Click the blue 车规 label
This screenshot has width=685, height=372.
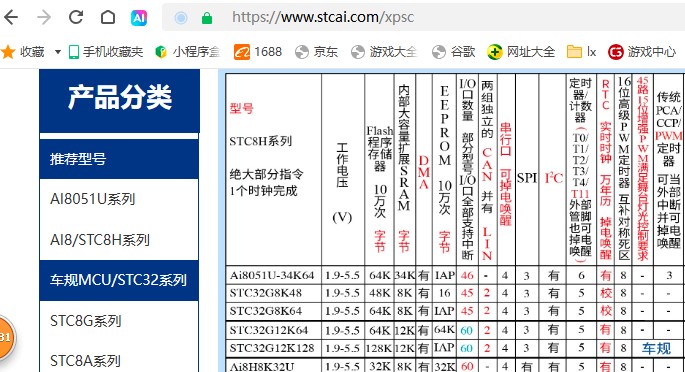click(x=656, y=348)
